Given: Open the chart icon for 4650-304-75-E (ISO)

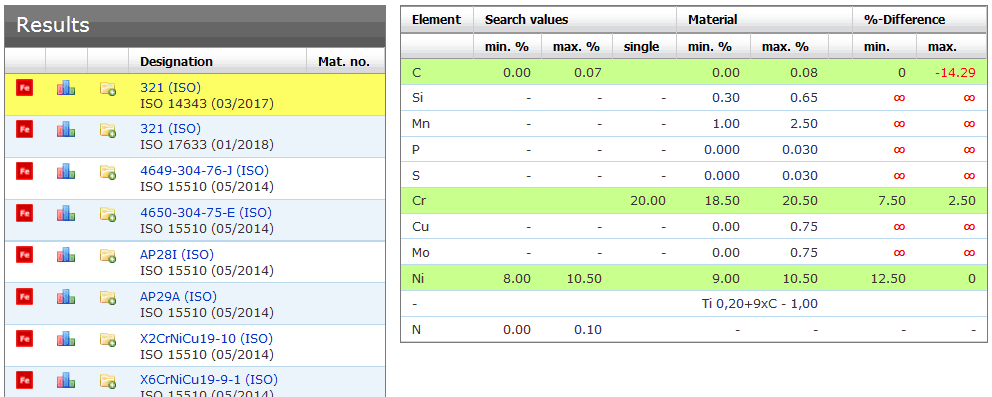Looking at the screenshot, I should 66,213.
